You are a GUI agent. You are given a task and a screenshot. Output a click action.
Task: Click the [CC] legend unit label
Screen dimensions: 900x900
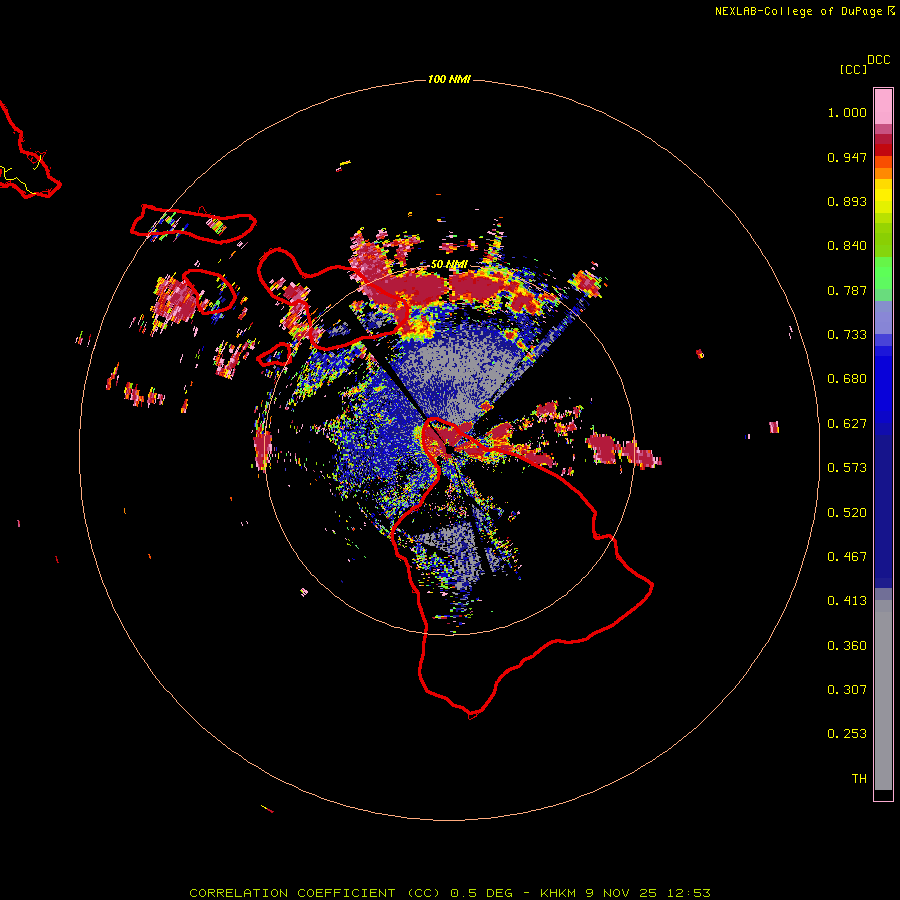click(x=853, y=69)
